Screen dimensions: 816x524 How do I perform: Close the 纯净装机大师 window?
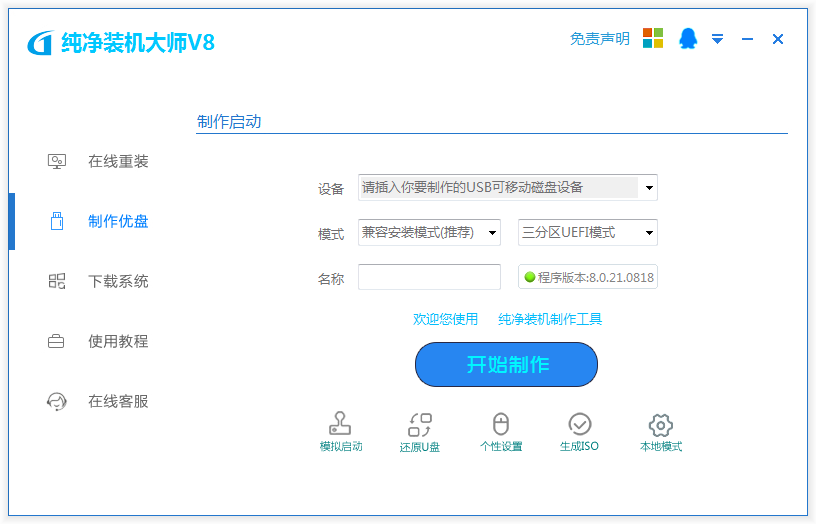click(x=777, y=39)
